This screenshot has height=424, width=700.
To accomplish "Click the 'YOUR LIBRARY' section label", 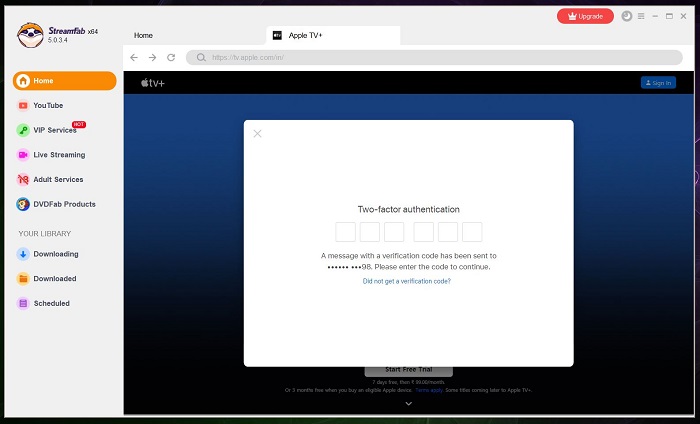I will pos(45,234).
